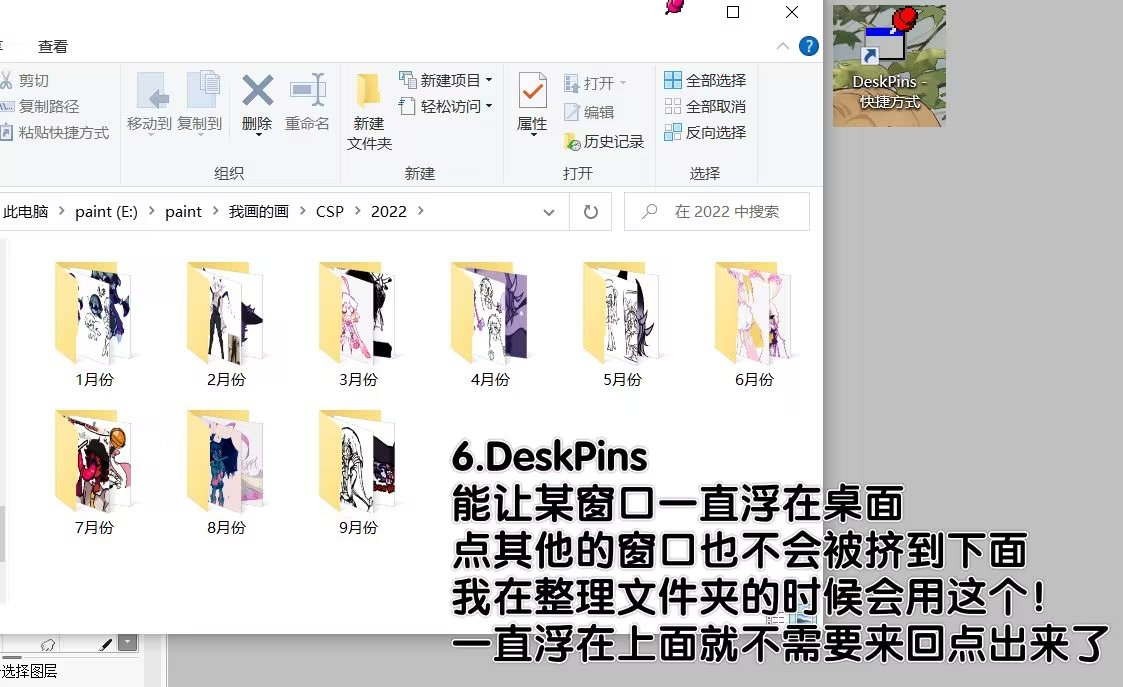
Task: Click the 在 2022 中搜索 search box
Action: (x=717, y=211)
